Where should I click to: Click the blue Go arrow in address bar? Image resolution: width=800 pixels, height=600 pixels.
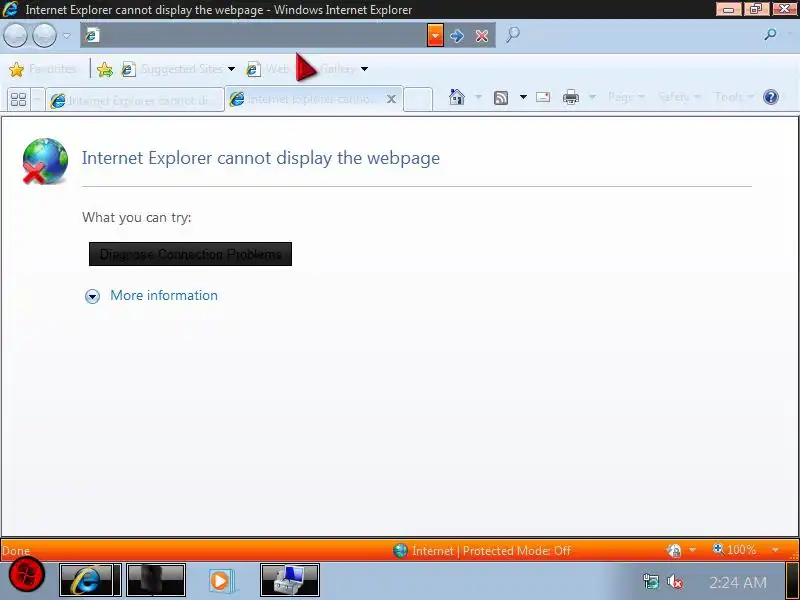457,36
